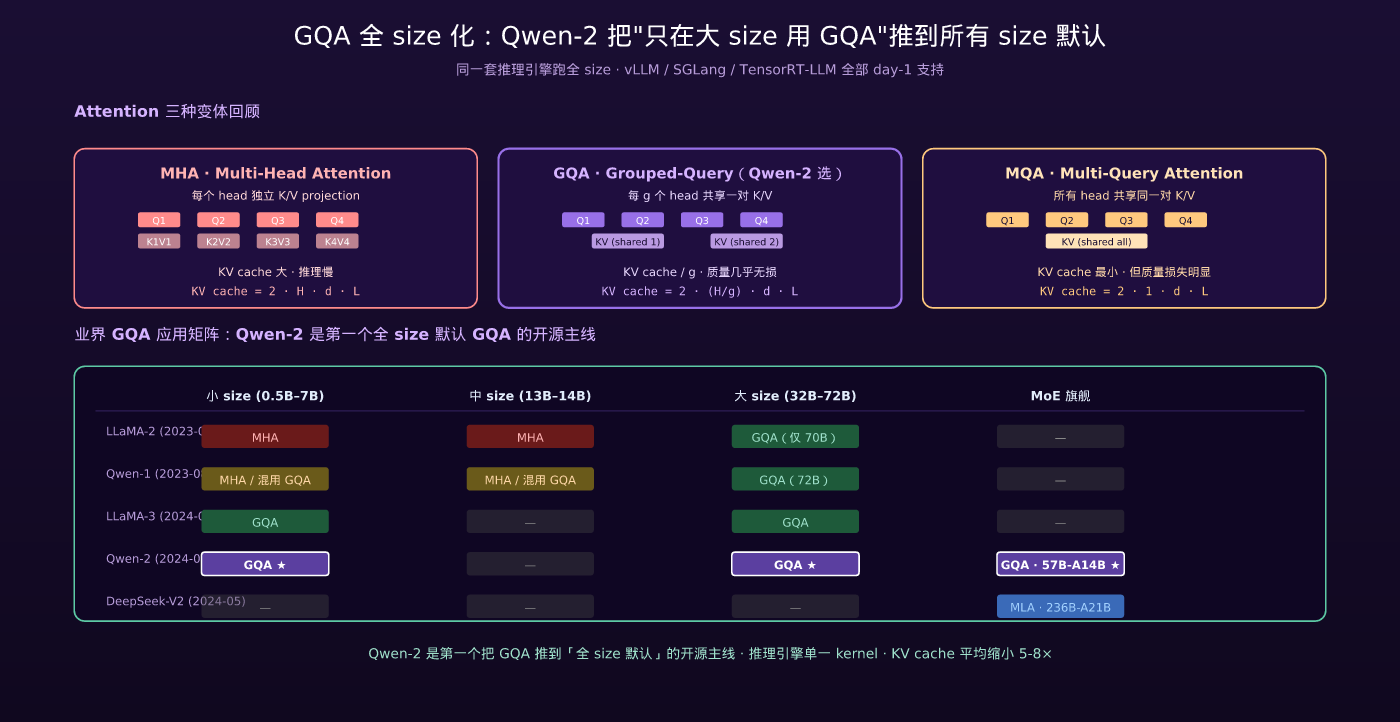1400x722 pixels.
Task: Click the Q3 chip in the MQA card
Action: point(1126,220)
